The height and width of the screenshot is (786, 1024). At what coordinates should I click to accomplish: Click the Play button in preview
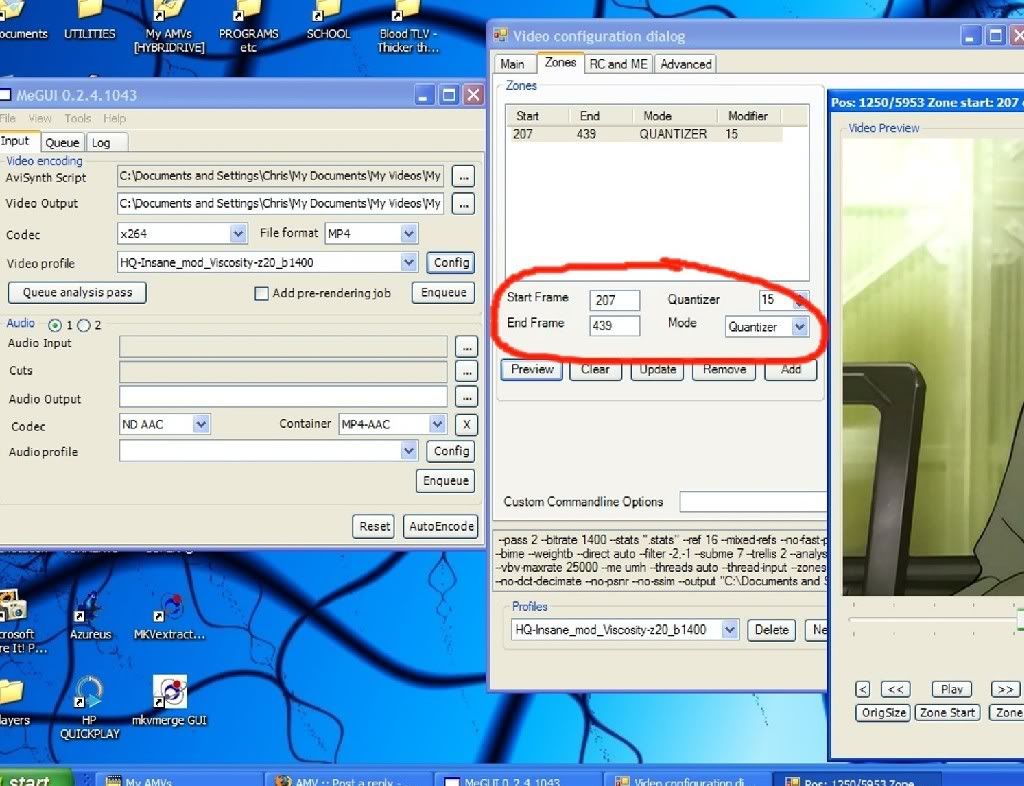[x=952, y=689]
